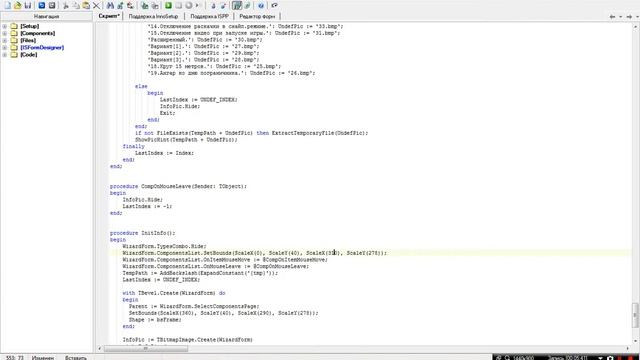This screenshot has height=360, width=640.
Task: Click the help question mark icon
Action: tap(261, 5)
